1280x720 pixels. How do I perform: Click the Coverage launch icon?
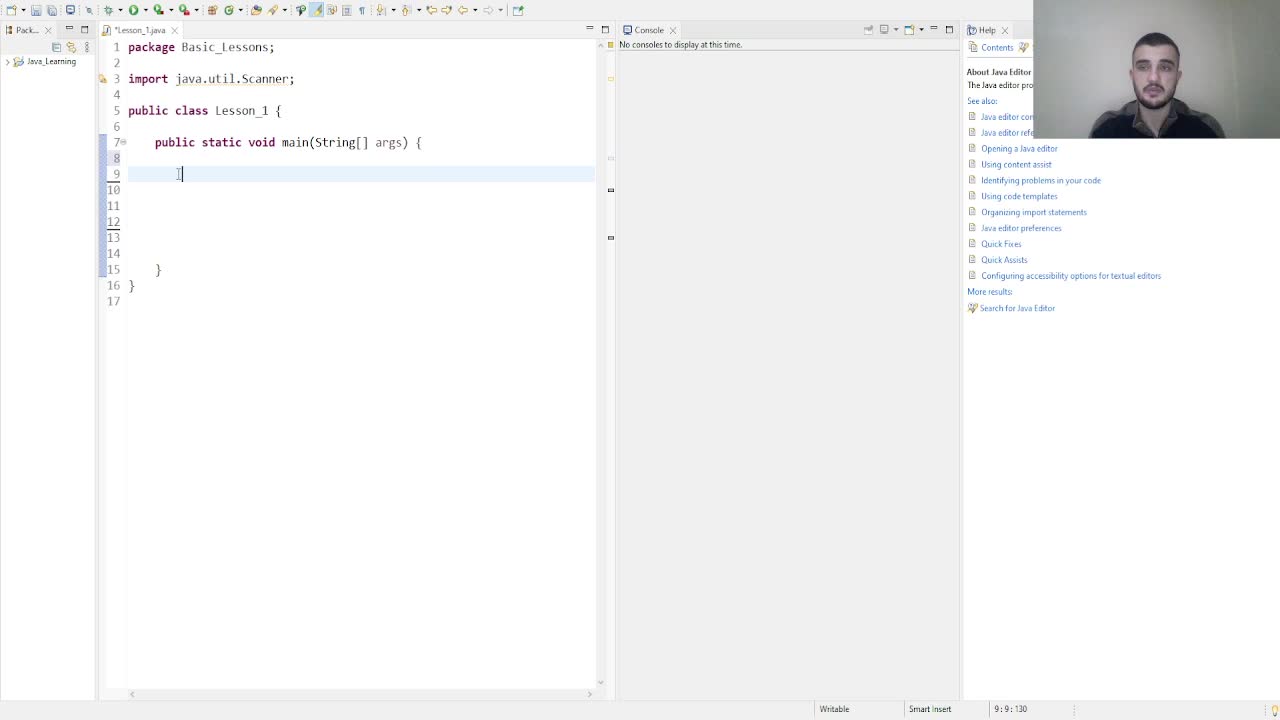158,10
